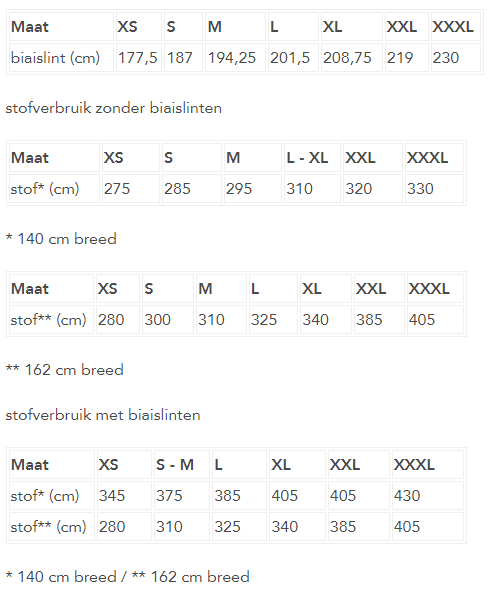
Task: Click the 'stofverbruik zonder biaislinten' heading
Action: (x=114, y=108)
